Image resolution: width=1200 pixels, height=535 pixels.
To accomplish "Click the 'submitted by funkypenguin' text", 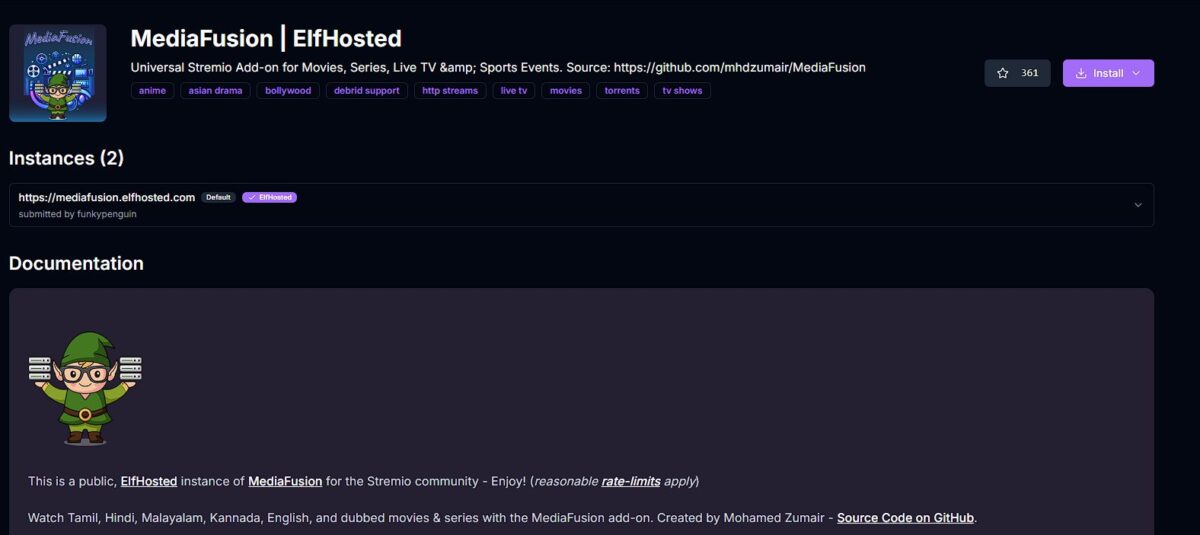I will click(x=78, y=214).
